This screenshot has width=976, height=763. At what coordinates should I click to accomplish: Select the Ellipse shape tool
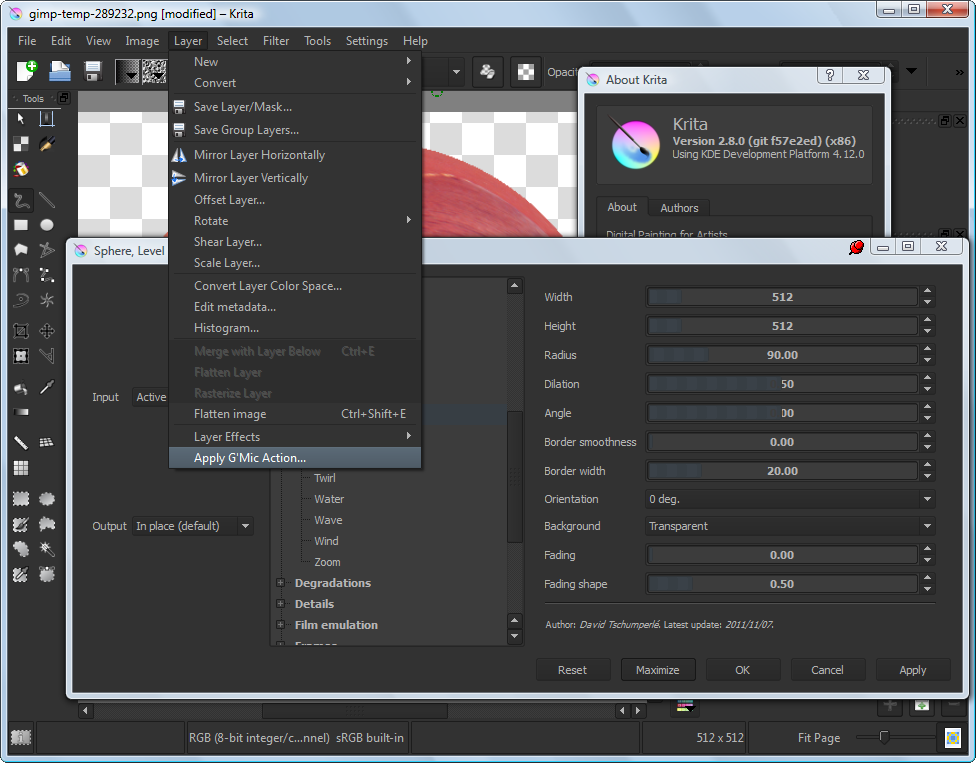47,225
